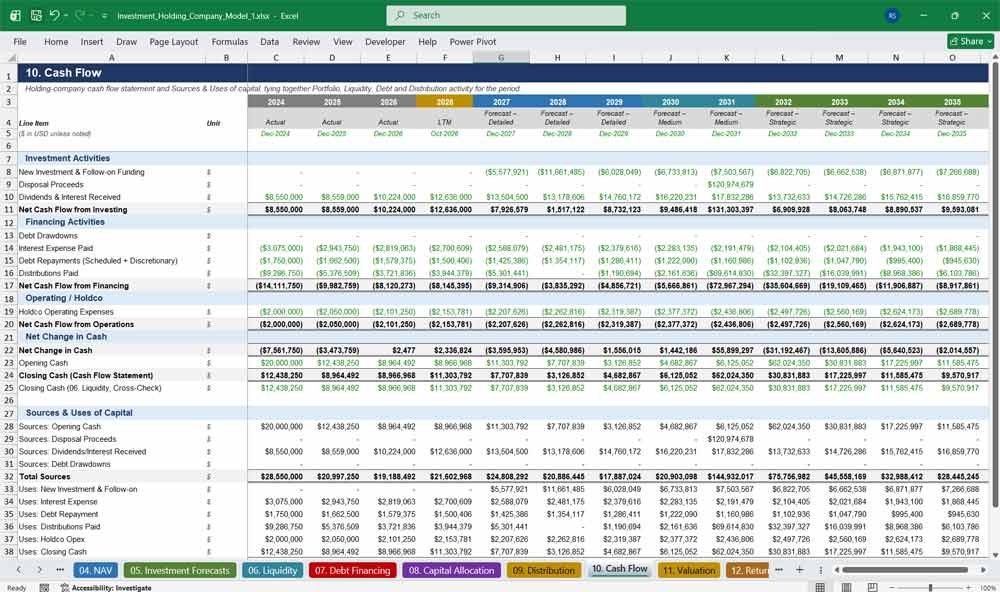
Task: Select the Total Sources label
Action: pyautogui.click(x=45, y=477)
